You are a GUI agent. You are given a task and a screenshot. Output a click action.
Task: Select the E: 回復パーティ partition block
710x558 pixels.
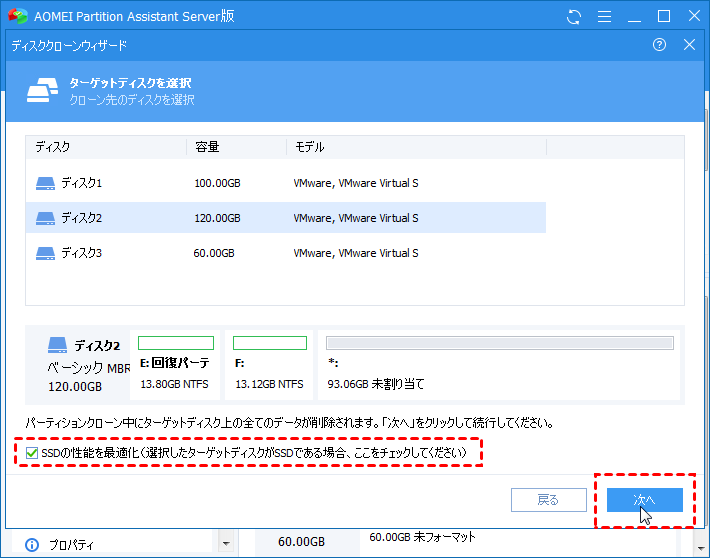click(175, 365)
